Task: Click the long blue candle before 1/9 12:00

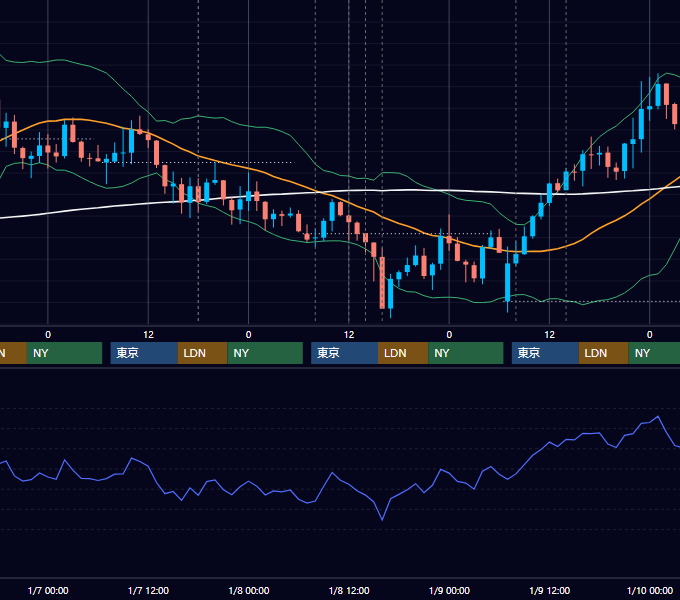Action: pos(507,282)
